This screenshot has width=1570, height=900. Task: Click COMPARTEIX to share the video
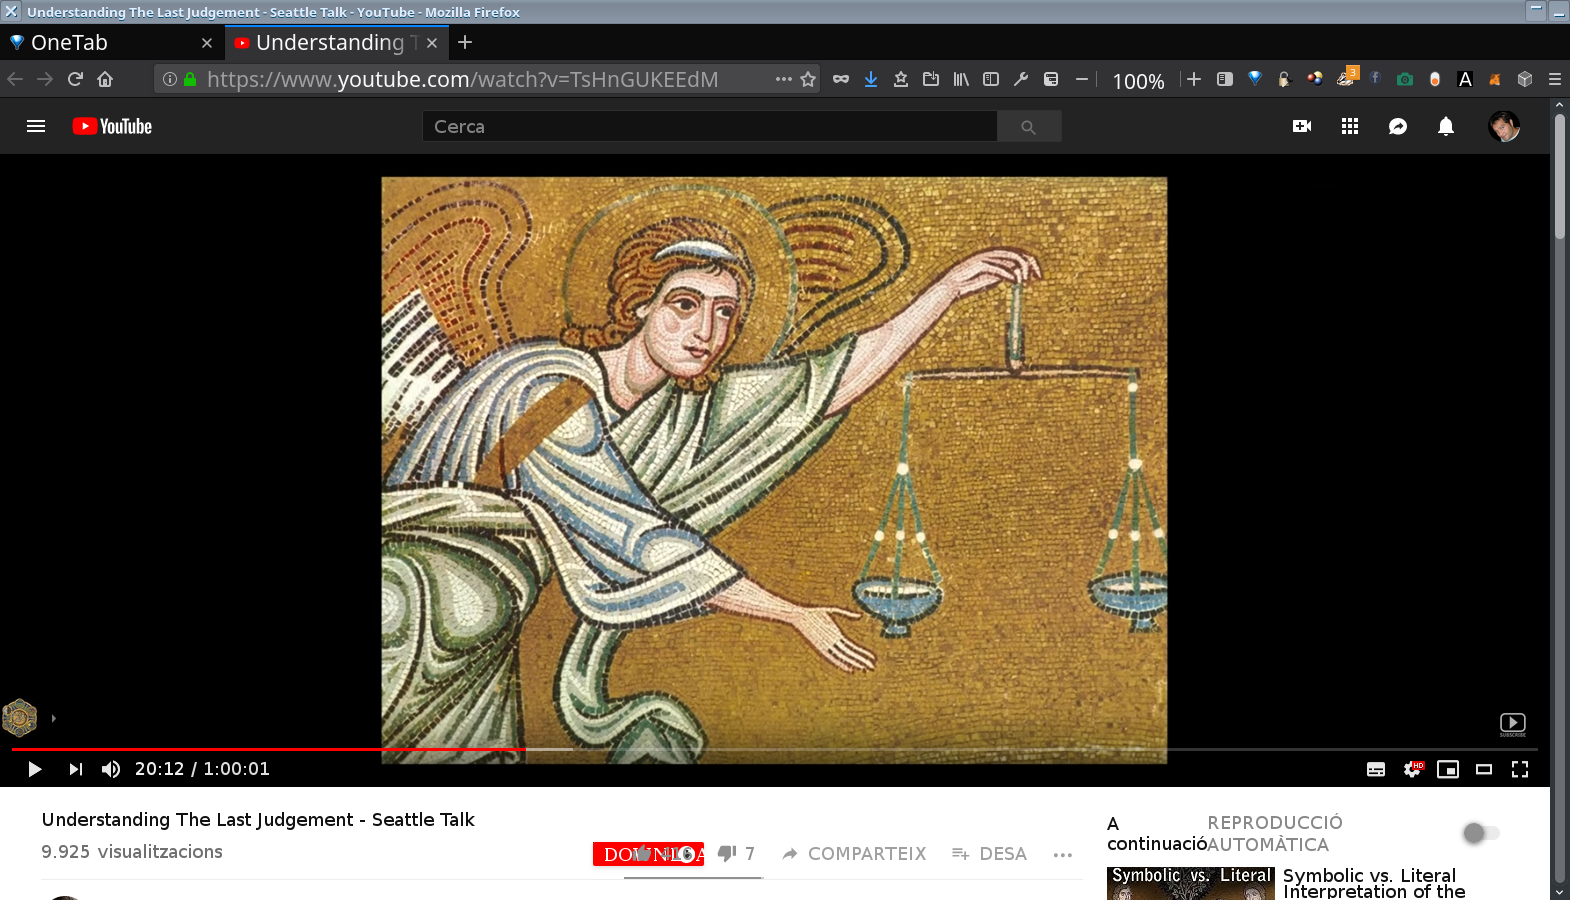click(x=855, y=854)
